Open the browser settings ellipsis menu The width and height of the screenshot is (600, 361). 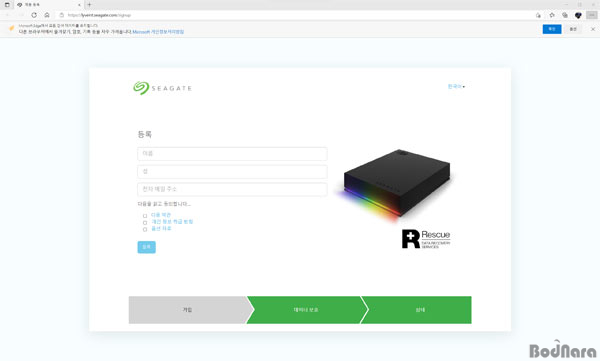pos(592,15)
